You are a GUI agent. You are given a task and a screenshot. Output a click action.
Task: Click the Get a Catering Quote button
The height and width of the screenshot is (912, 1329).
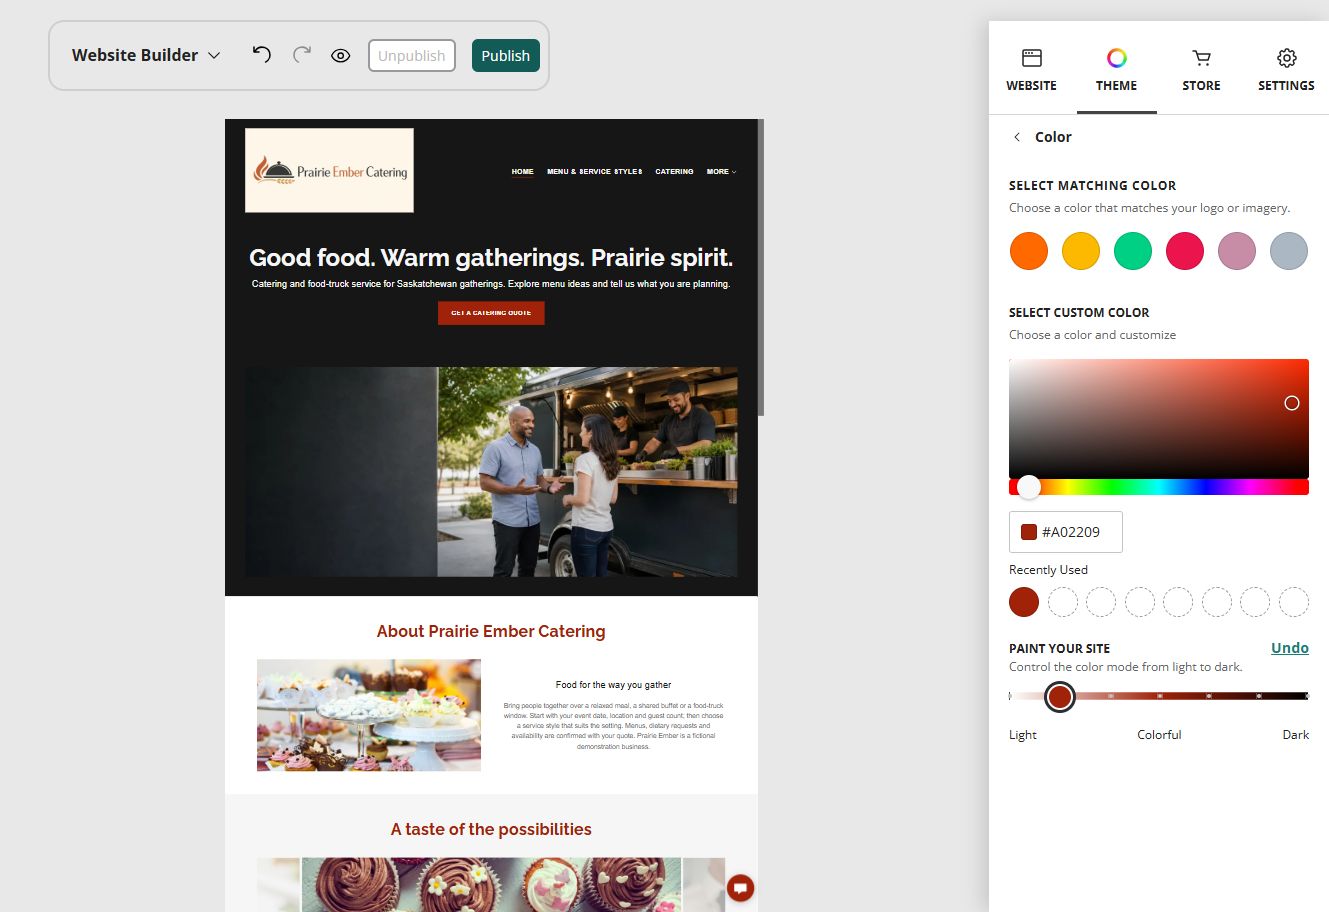click(x=491, y=313)
